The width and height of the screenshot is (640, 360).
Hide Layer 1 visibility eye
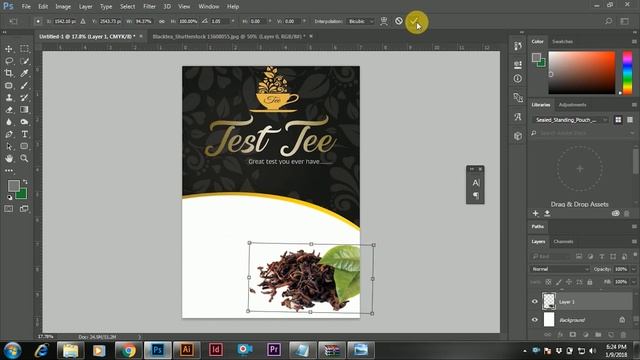[535, 302]
